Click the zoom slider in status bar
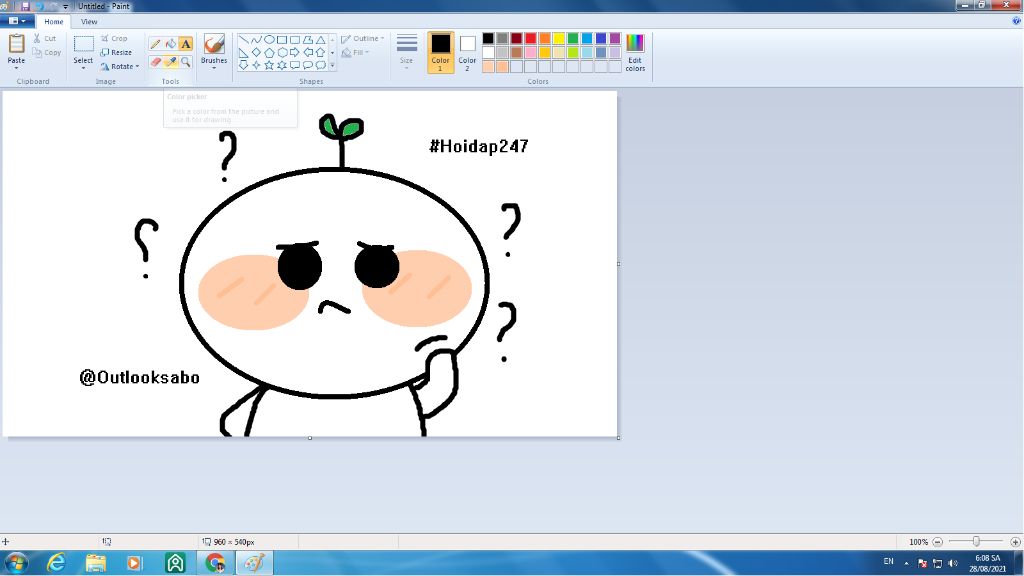Screen dimensions: 1024x576 click(976, 542)
